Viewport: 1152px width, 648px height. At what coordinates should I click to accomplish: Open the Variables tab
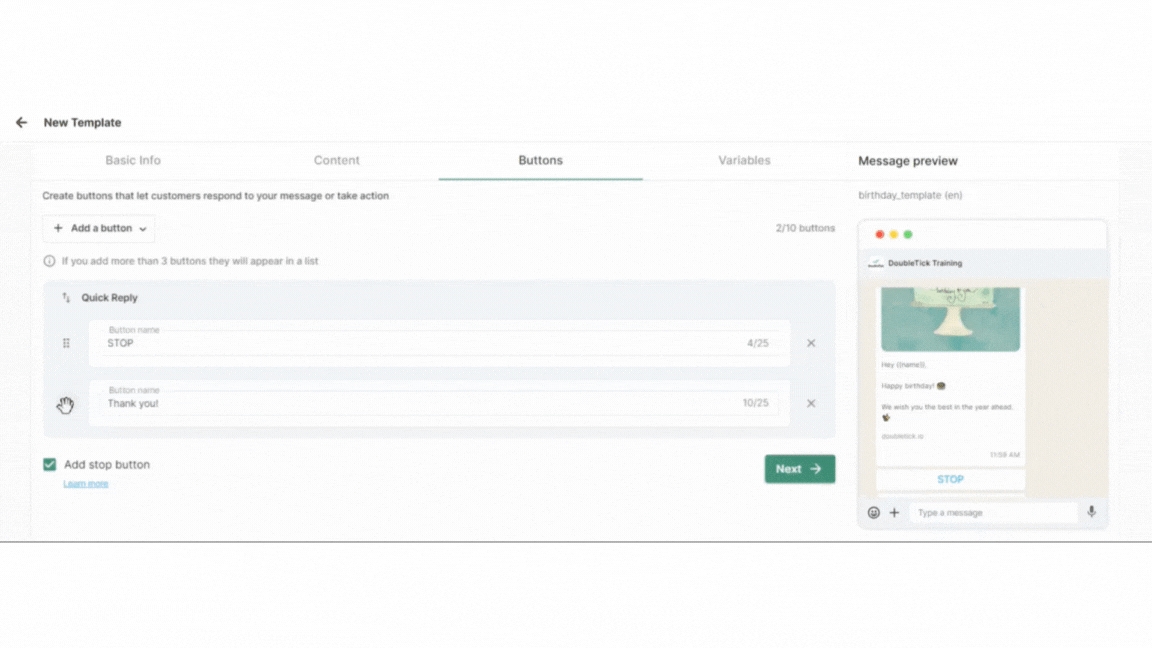(744, 160)
